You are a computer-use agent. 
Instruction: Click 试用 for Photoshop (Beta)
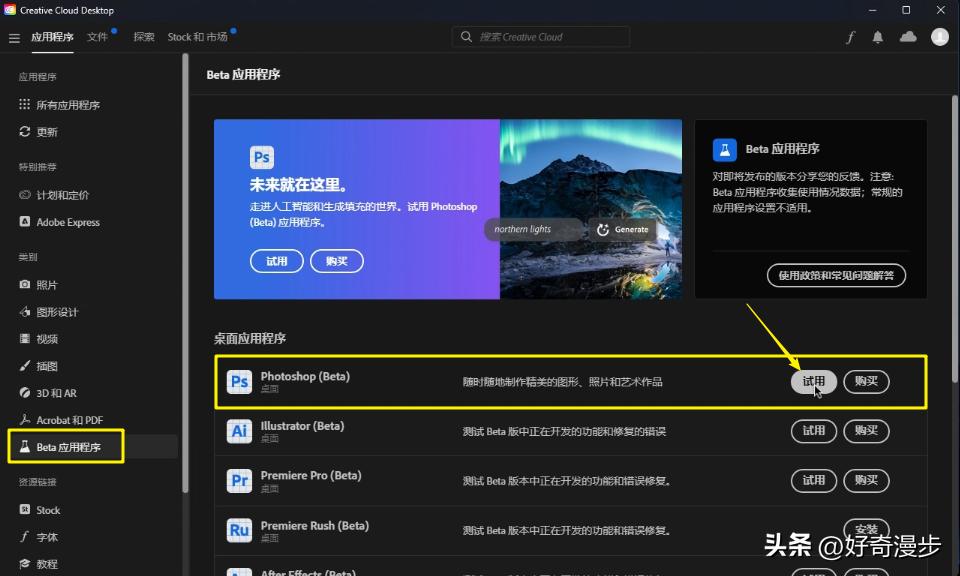tap(813, 381)
